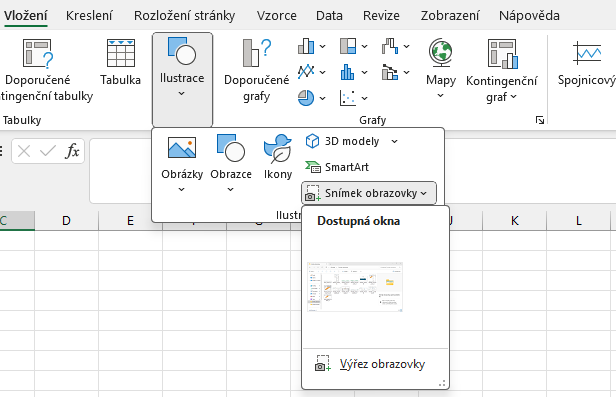
Task: Insert SmartArt graphic
Action: click(x=337, y=167)
